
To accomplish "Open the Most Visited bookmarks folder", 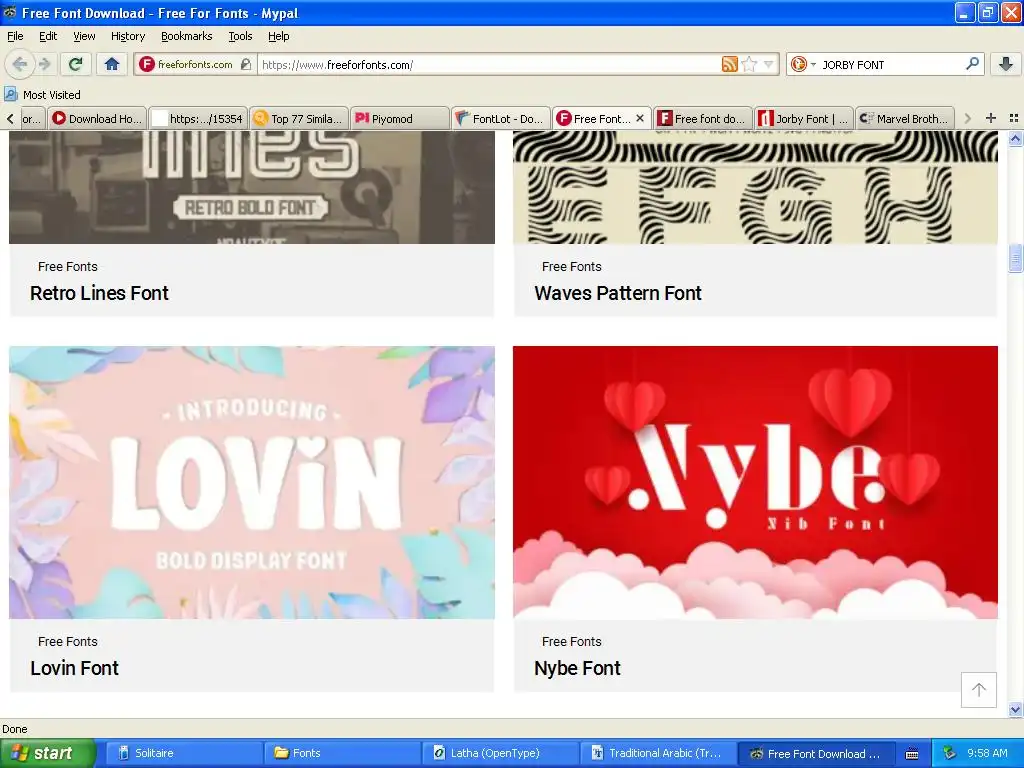I will click(42, 95).
